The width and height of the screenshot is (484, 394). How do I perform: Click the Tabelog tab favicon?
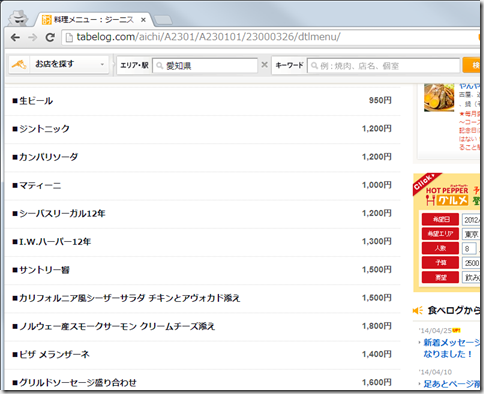click(46, 20)
